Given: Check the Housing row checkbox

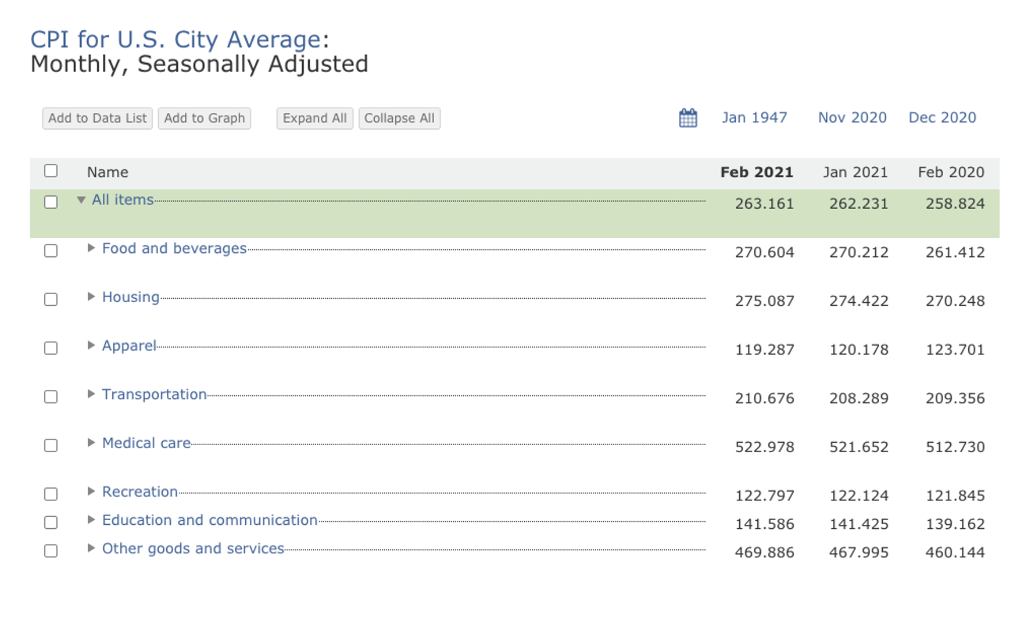Looking at the screenshot, I should pos(51,299).
